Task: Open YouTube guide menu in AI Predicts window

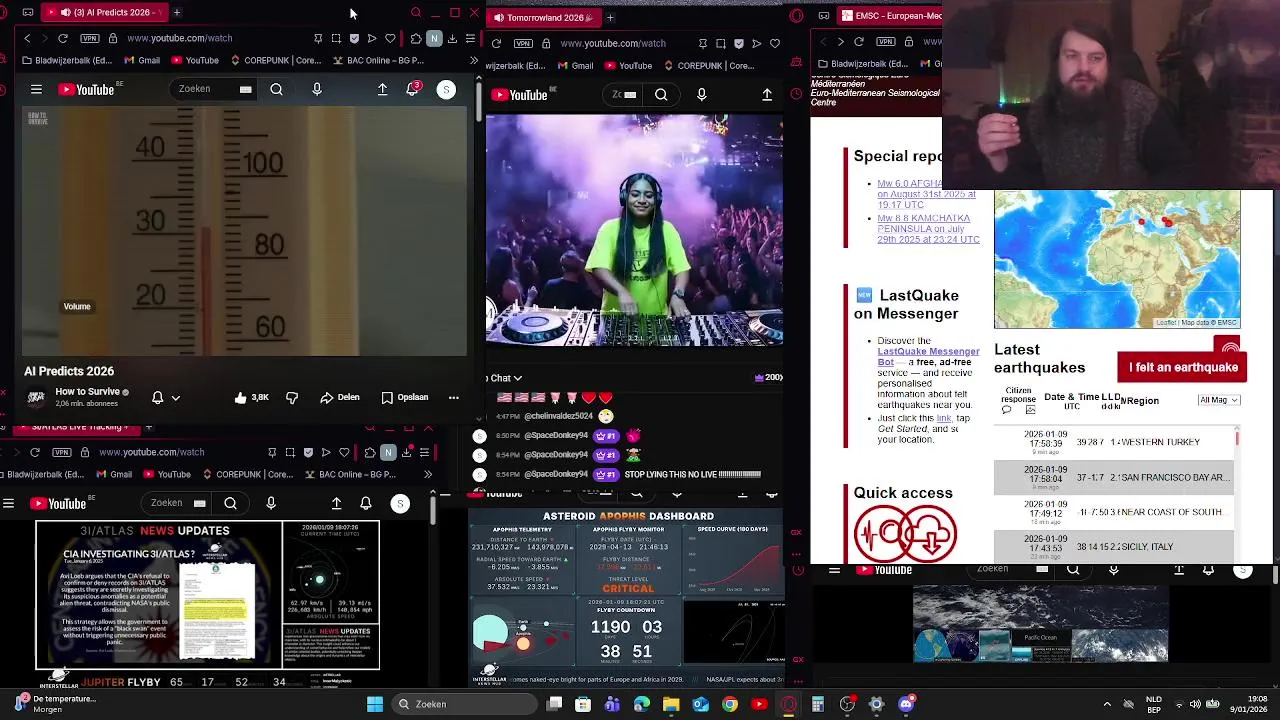Action: (x=36, y=89)
